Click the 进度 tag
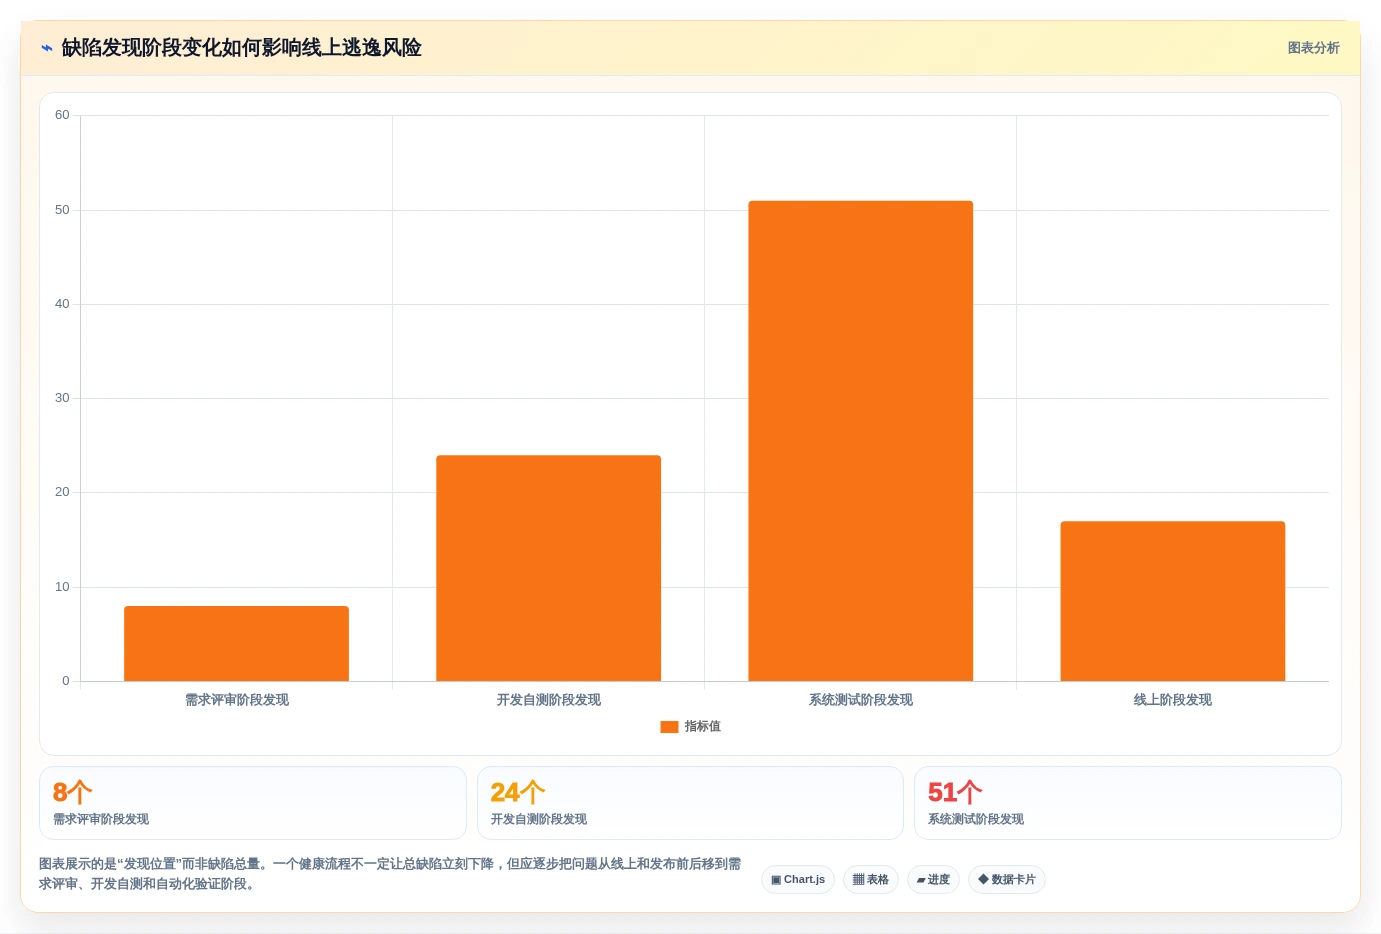 coord(933,880)
